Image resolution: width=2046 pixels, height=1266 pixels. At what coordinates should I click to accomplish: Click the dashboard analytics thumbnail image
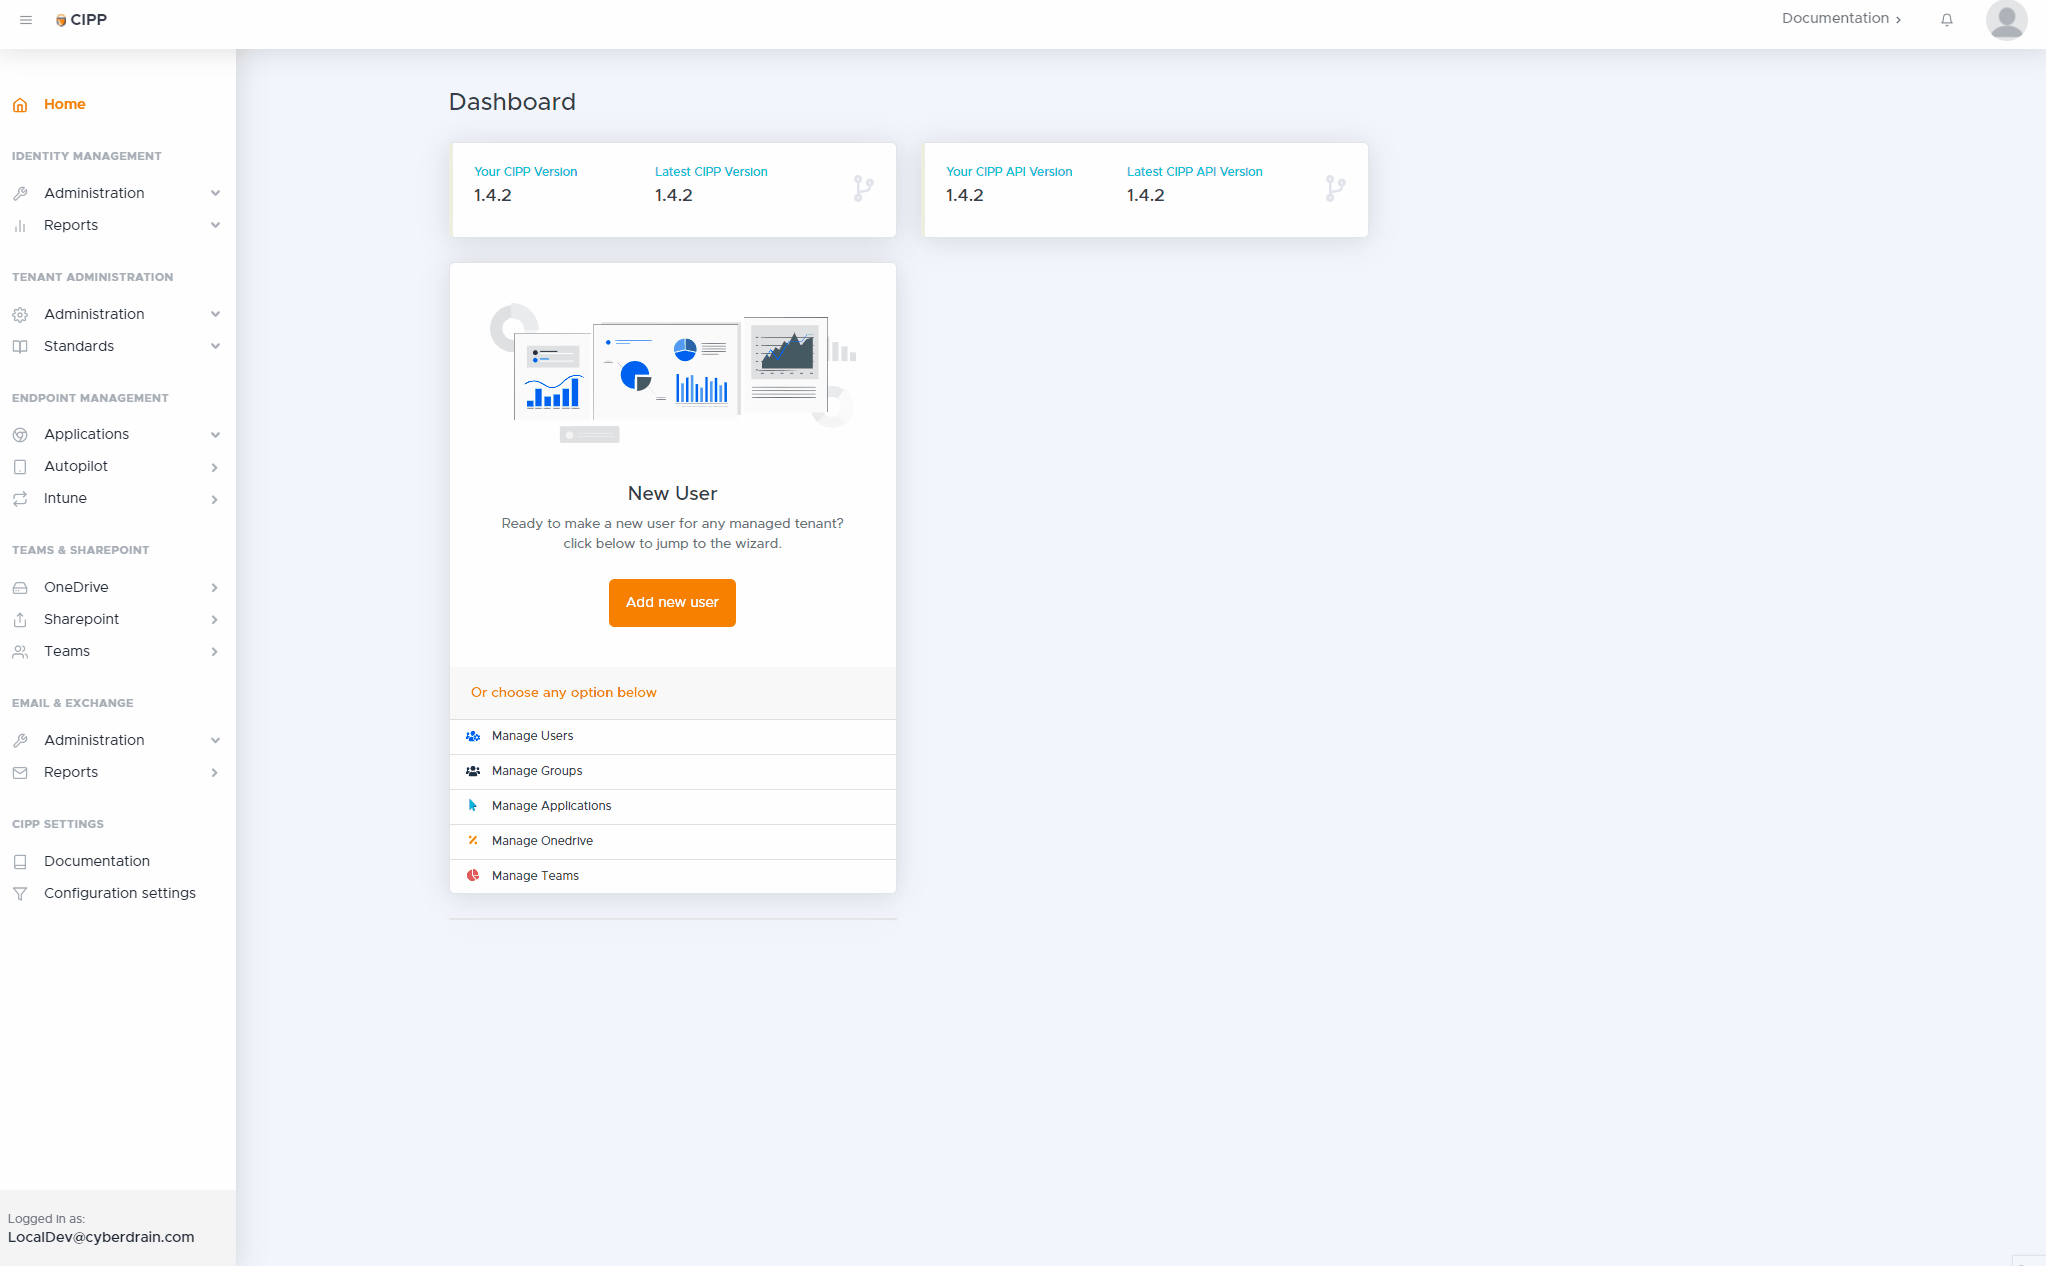point(672,373)
